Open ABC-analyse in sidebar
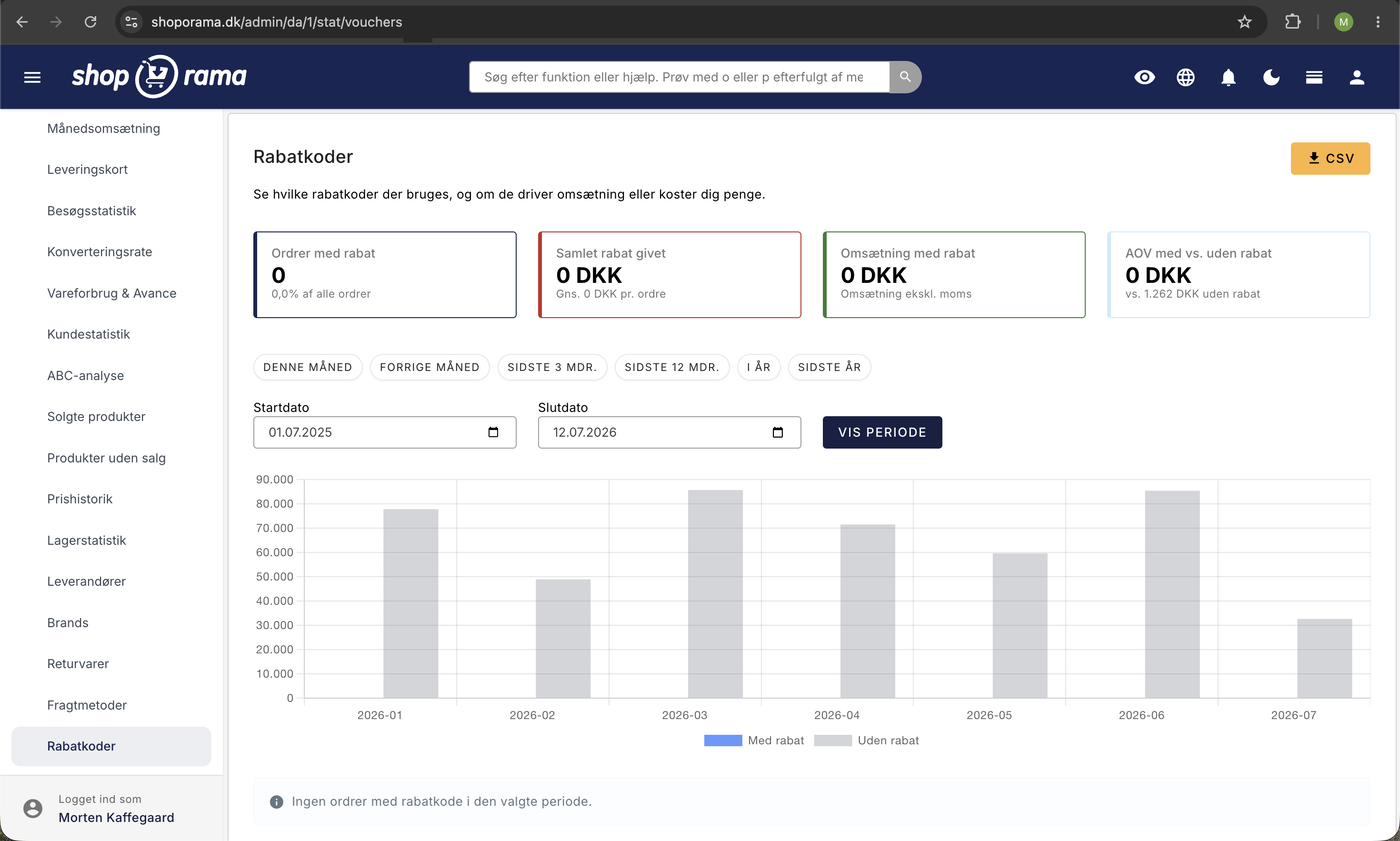 (x=86, y=375)
